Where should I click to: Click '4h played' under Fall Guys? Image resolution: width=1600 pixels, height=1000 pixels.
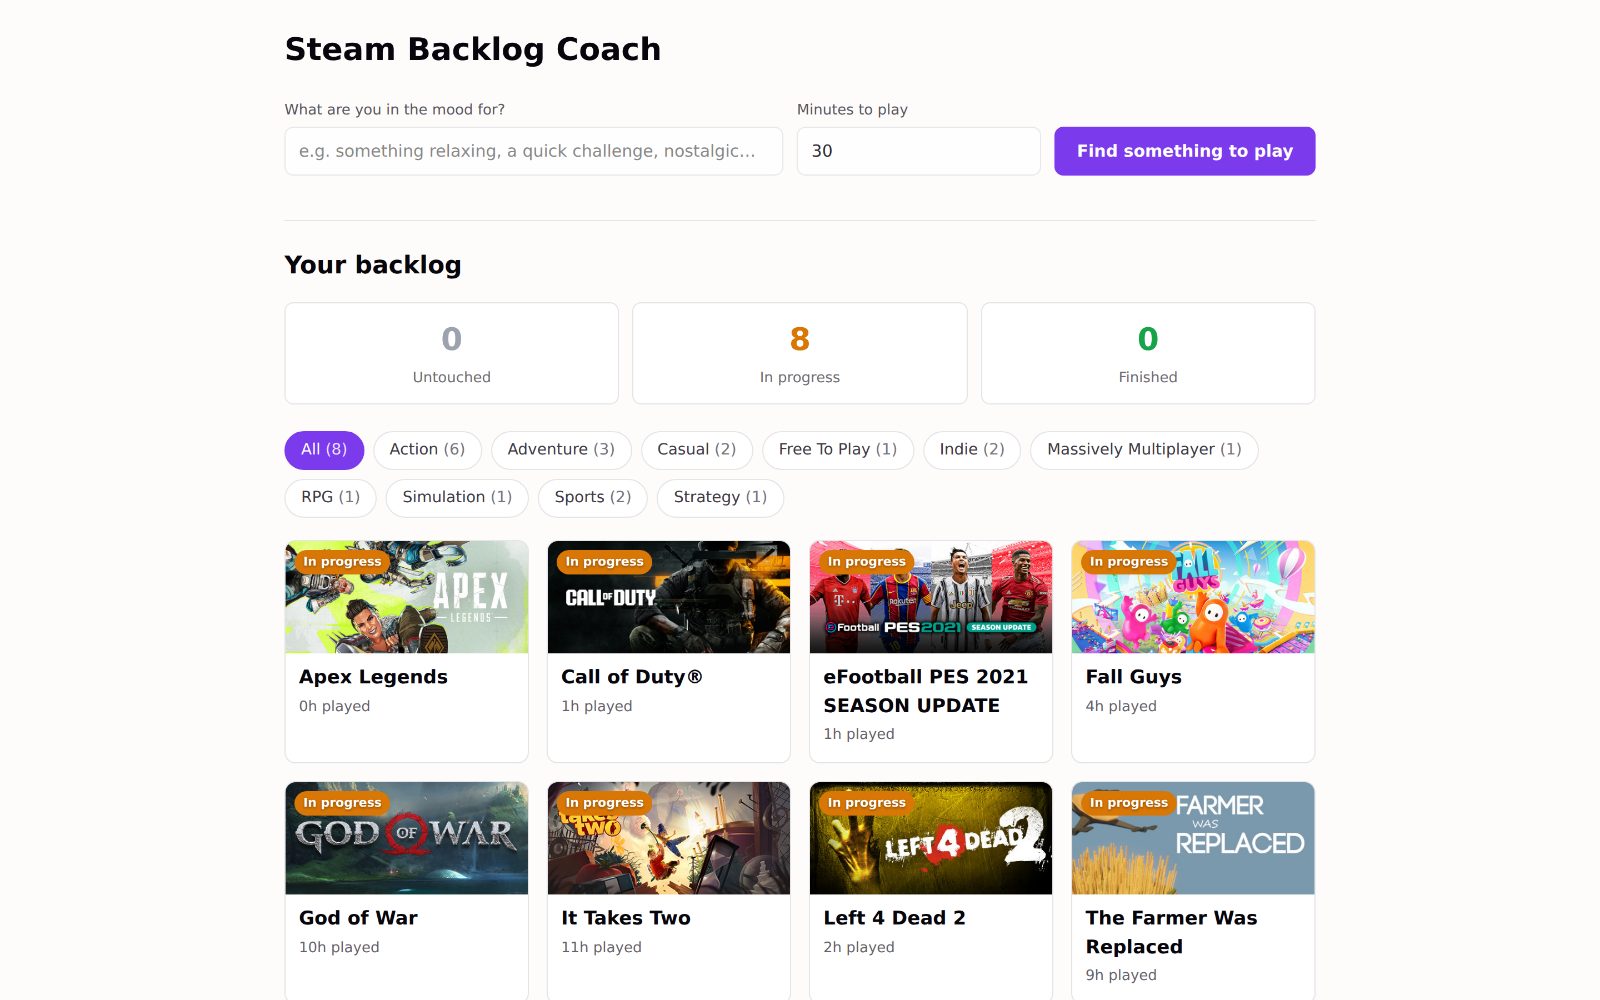(x=1121, y=706)
